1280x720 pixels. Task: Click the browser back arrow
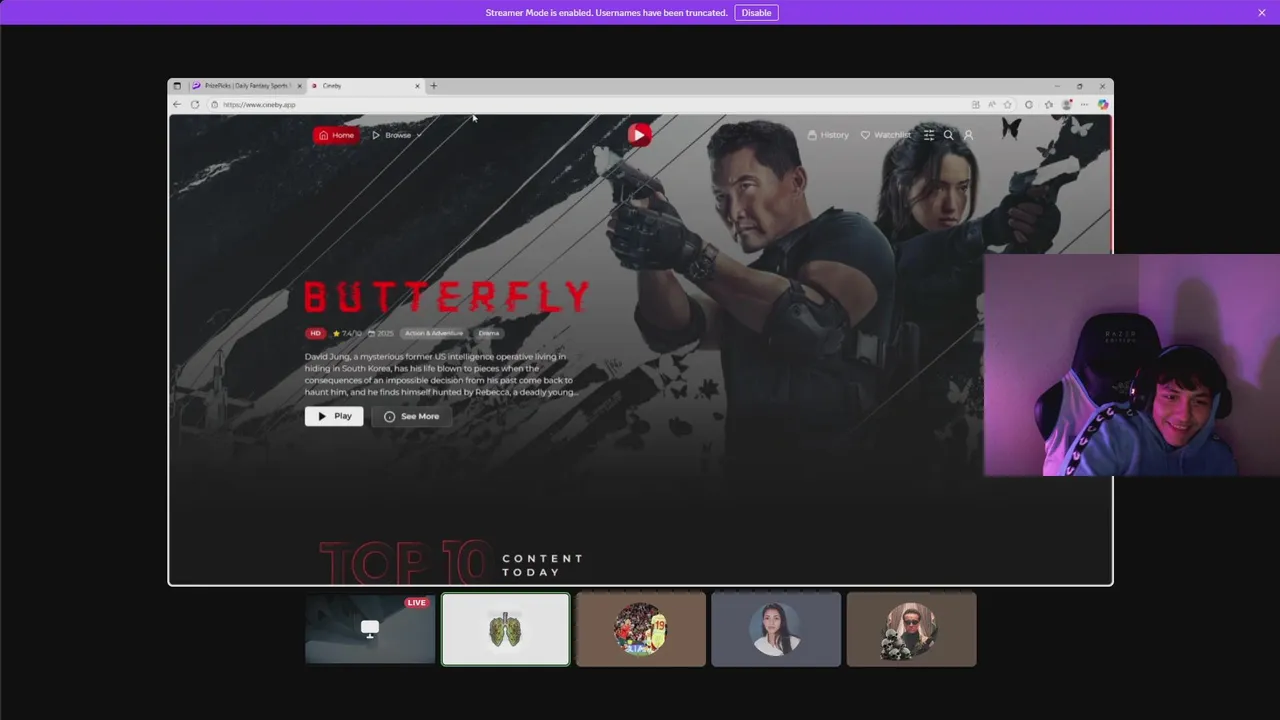[x=177, y=104]
